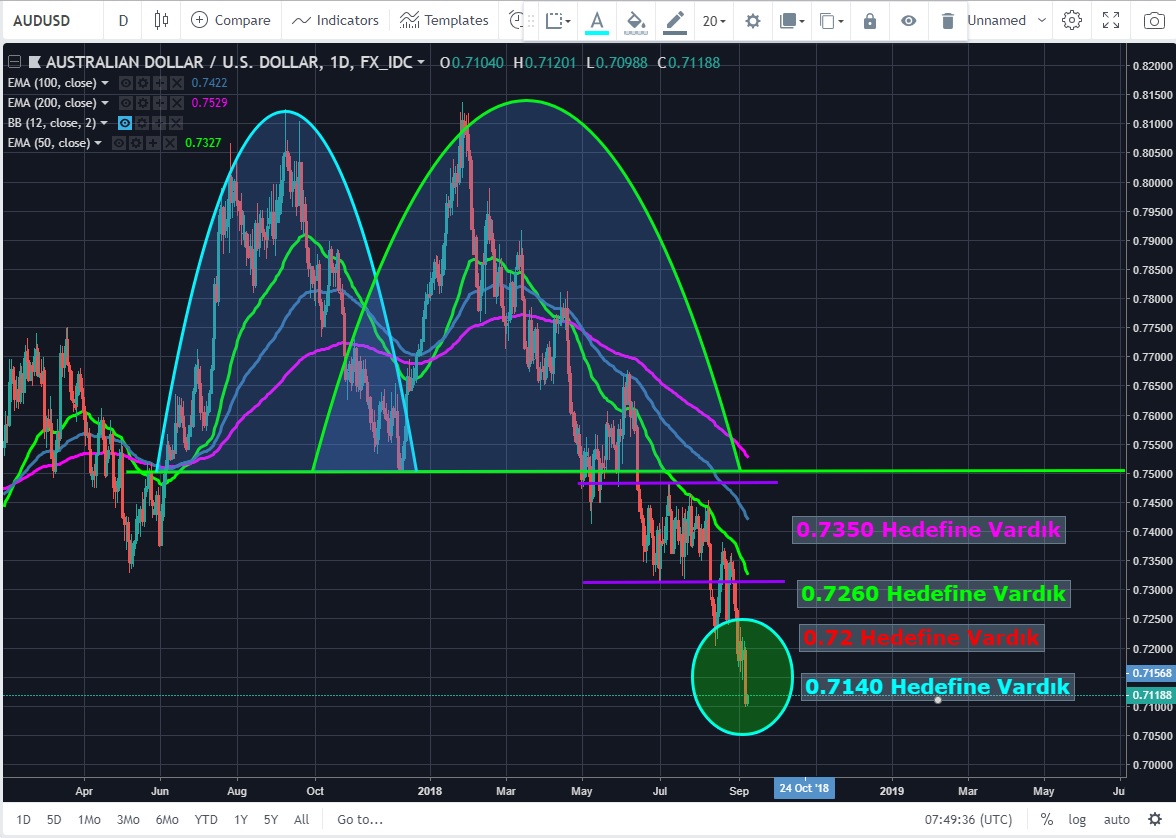
Task: Open chart properties gear icon
Action: pos(1072,20)
